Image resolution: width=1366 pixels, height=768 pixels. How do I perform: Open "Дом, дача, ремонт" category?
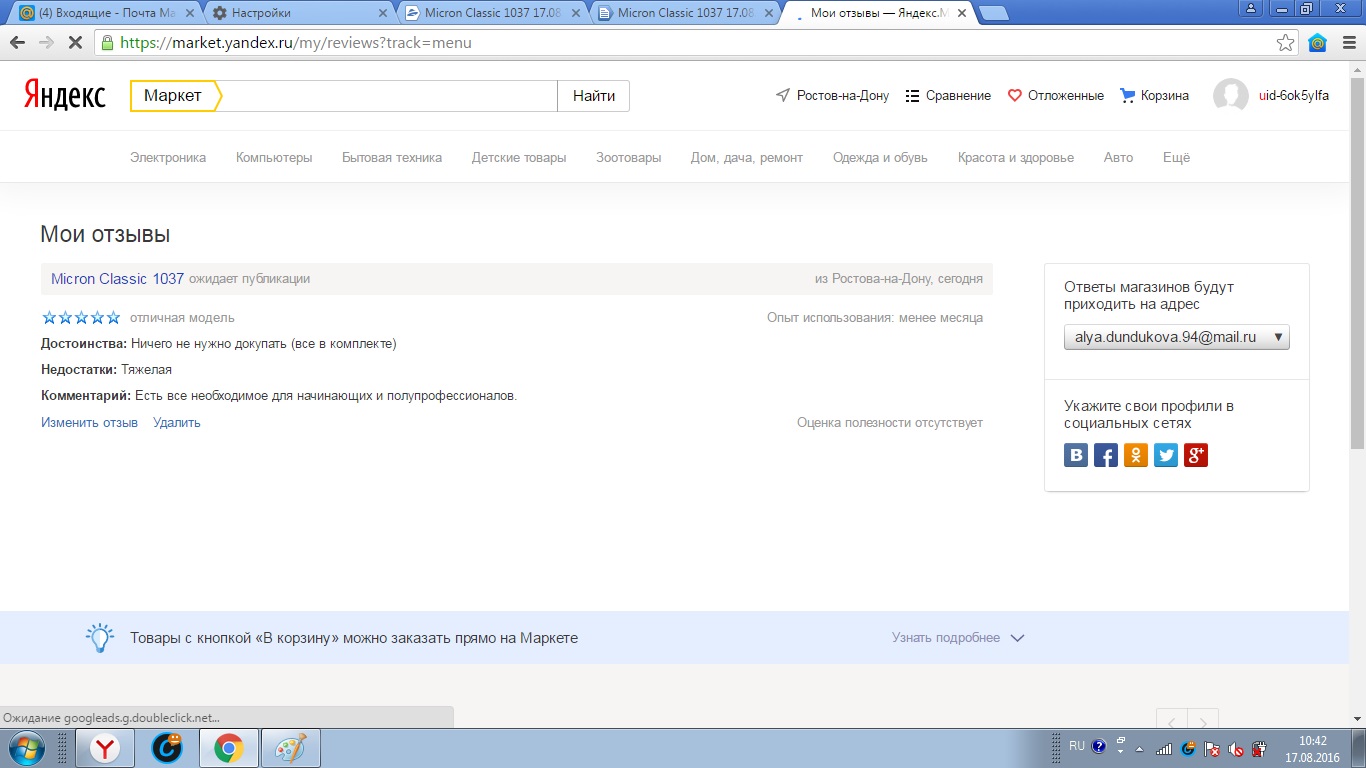(x=747, y=157)
